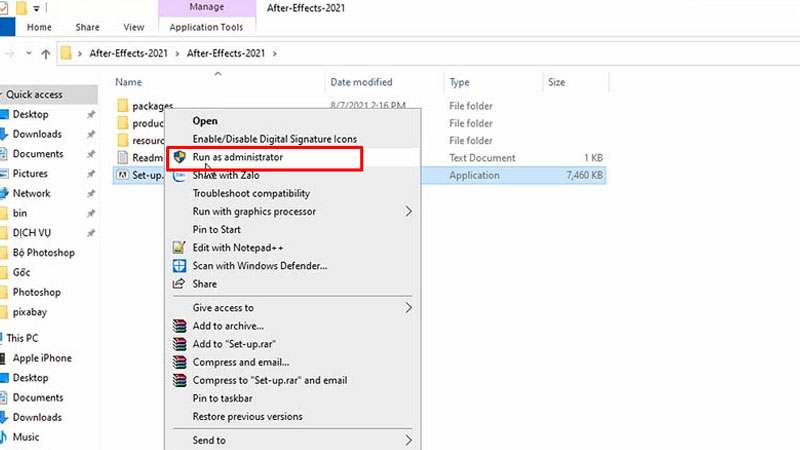Click the pixabay folder icon in sidebar
The width and height of the screenshot is (800, 450).
click(4, 312)
